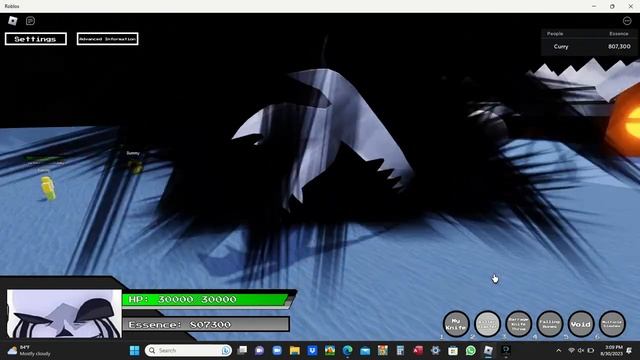The height and width of the screenshot is (360, 640).
Task: Select the Falling Bones ability
Action: click(x=550, y=324)
